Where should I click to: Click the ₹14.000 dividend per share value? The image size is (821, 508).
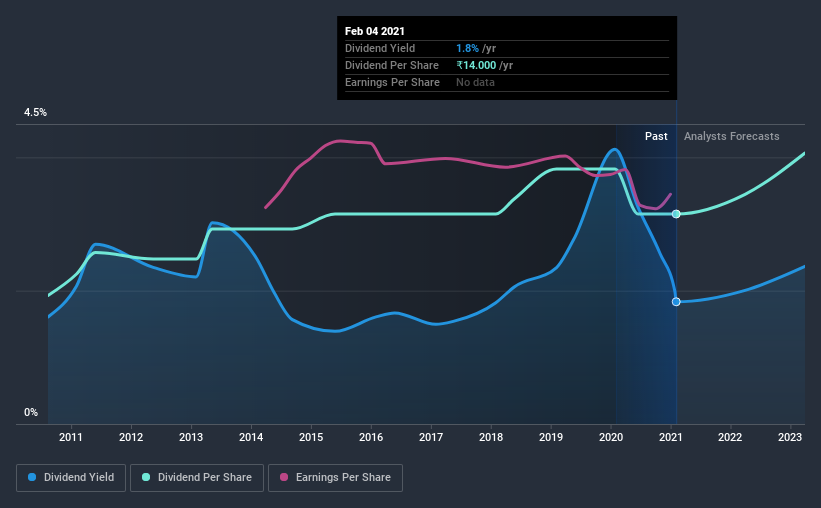pos(476,65)
